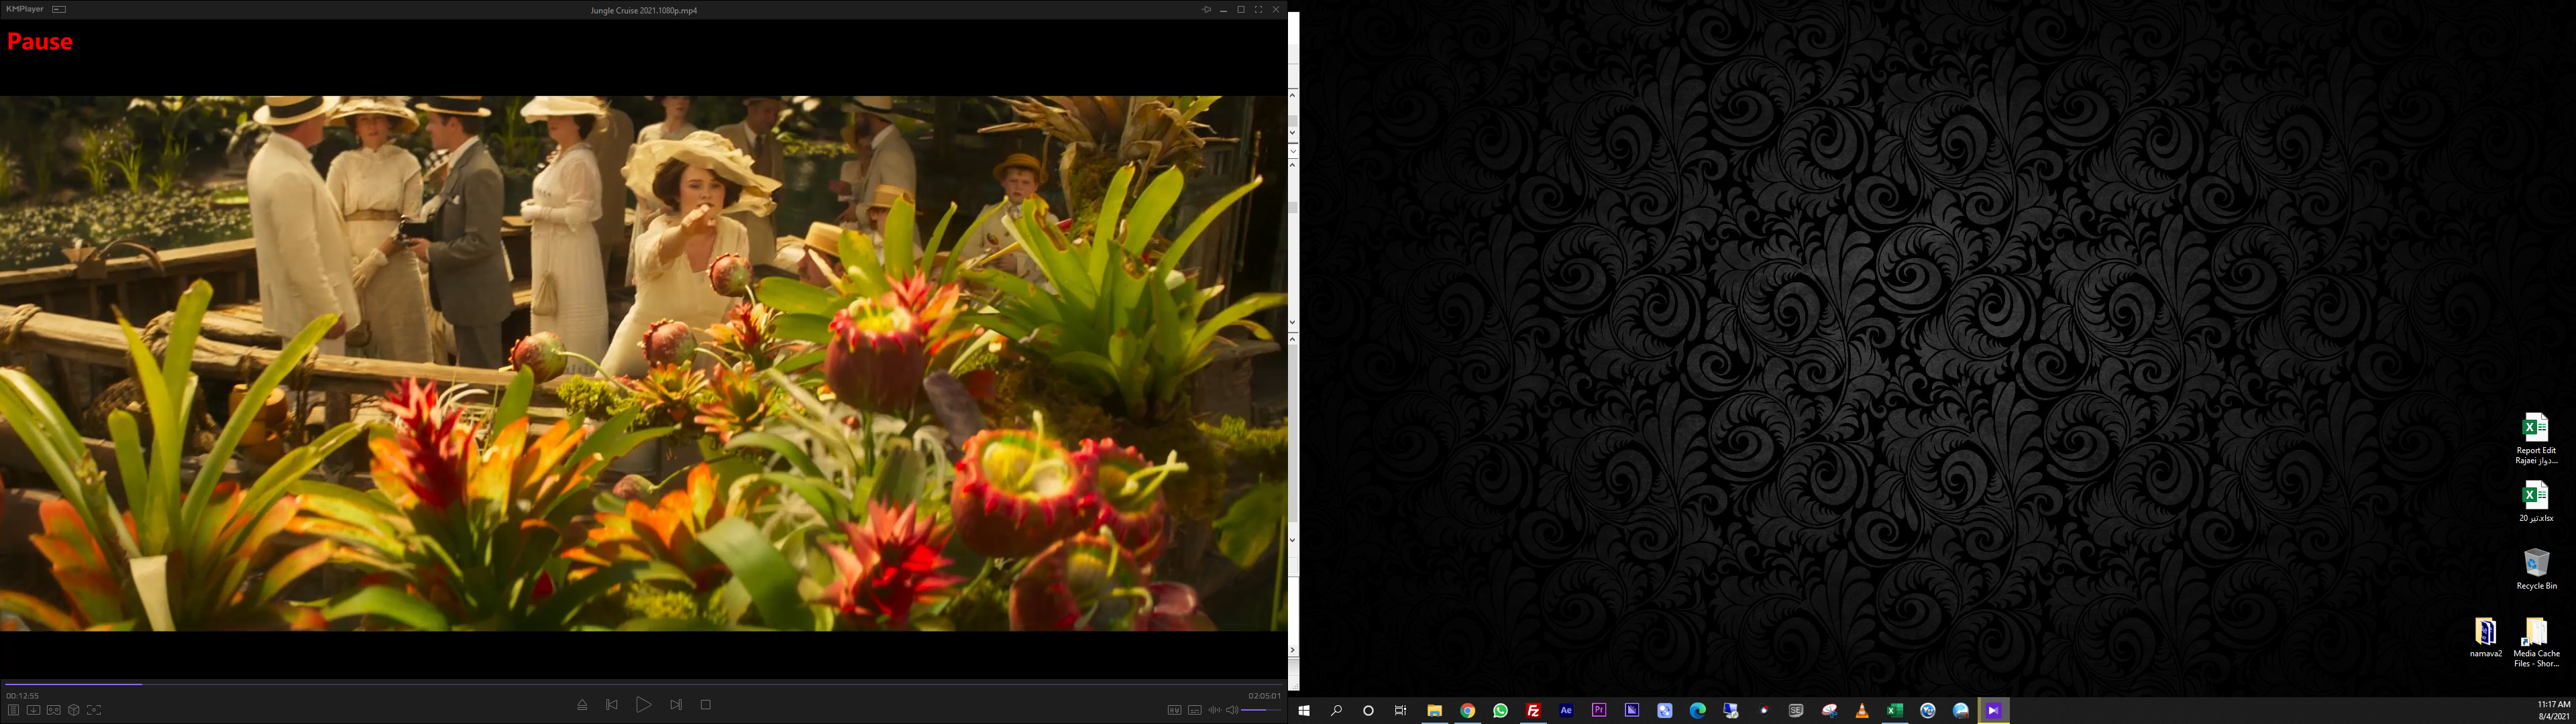
Task: Click the eject/open file icon
Action: [x=582, y=705]
